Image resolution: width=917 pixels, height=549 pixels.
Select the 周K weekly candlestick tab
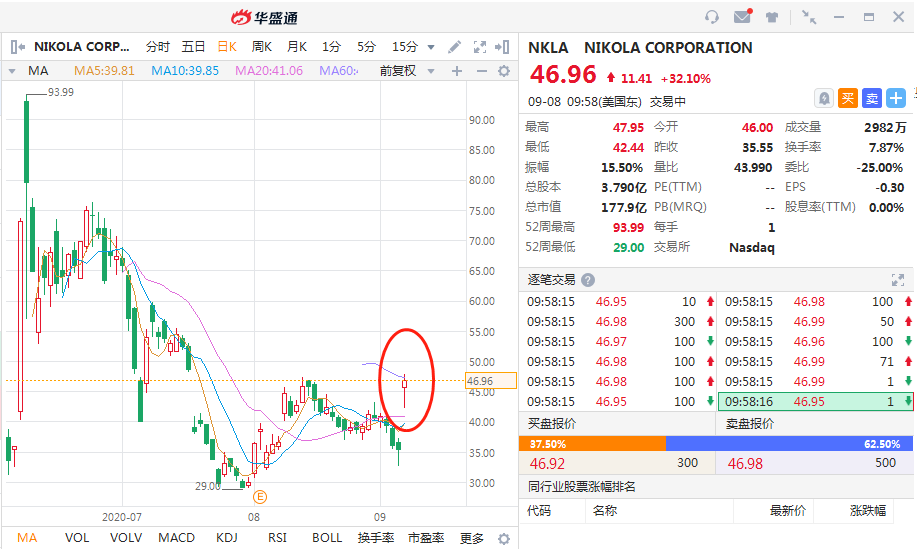coord(261,47)
